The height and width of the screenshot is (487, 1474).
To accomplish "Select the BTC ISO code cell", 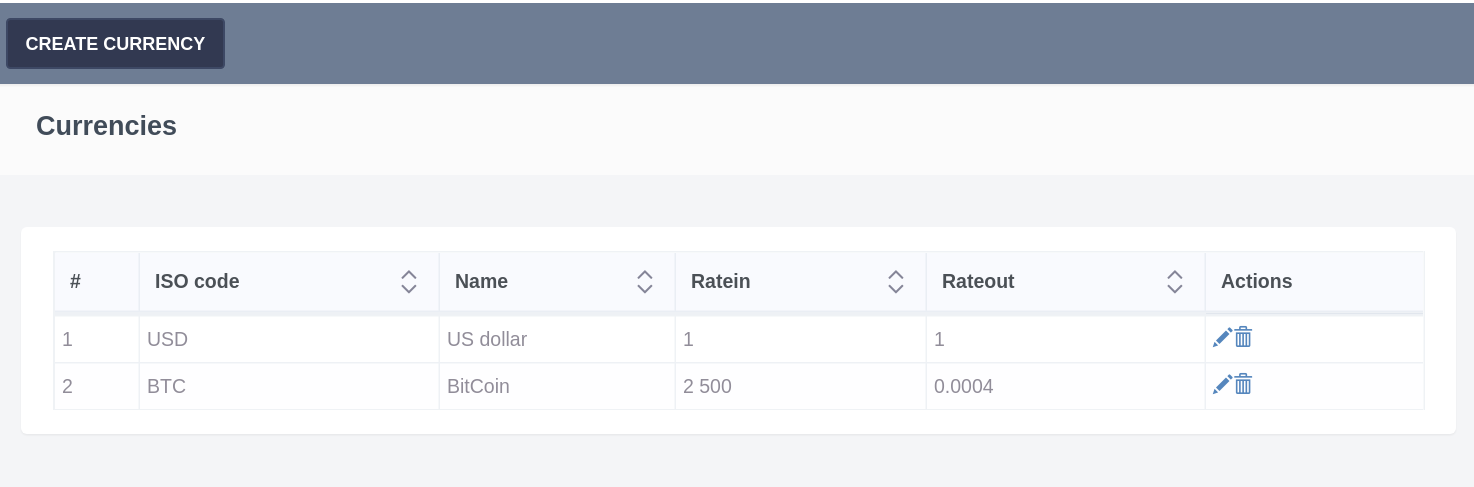I will pyautogui.click(x=167, y=386).
